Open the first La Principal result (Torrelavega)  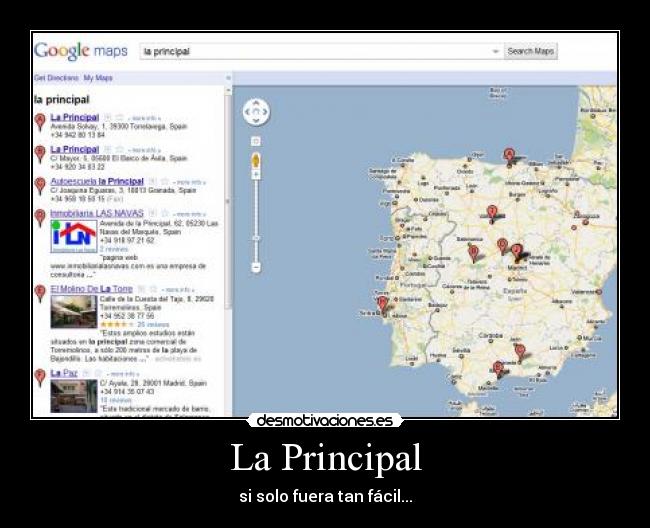[75, 117]
